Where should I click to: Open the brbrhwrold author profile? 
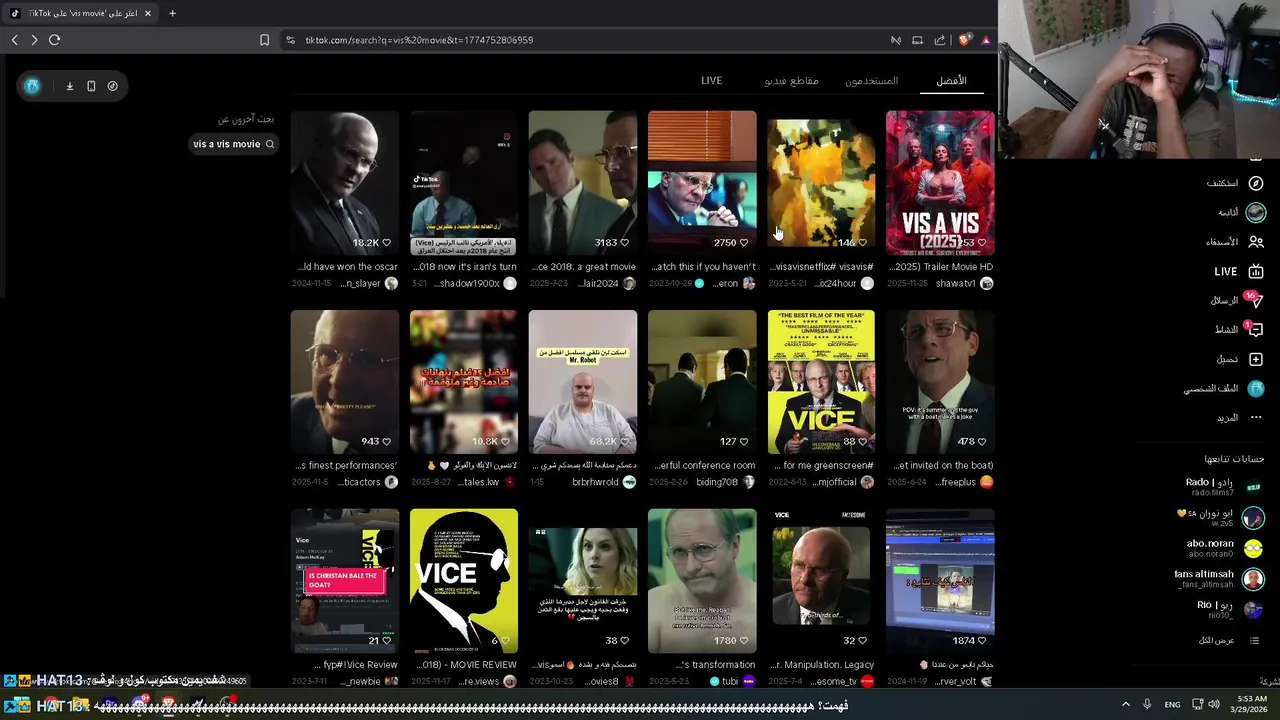(604, 482)
